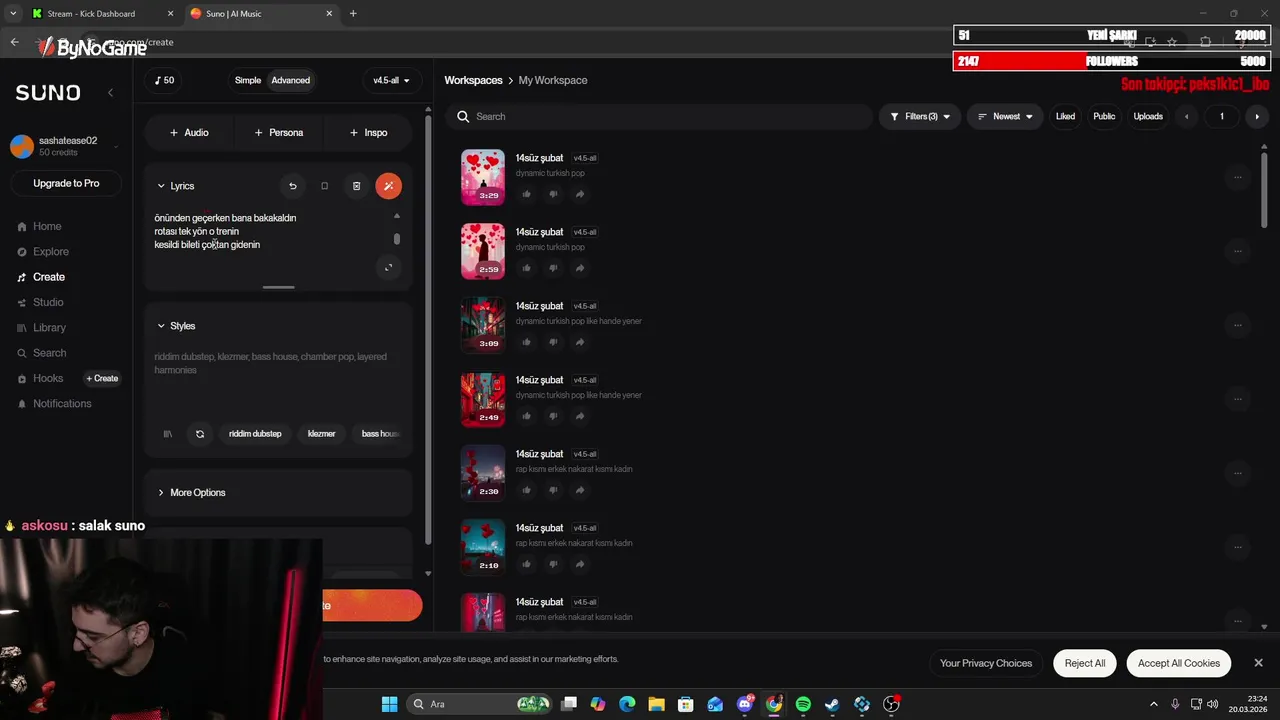Like the 2:30 rap kısmı erkek song

pyautogui.click(x=526, y=490)
